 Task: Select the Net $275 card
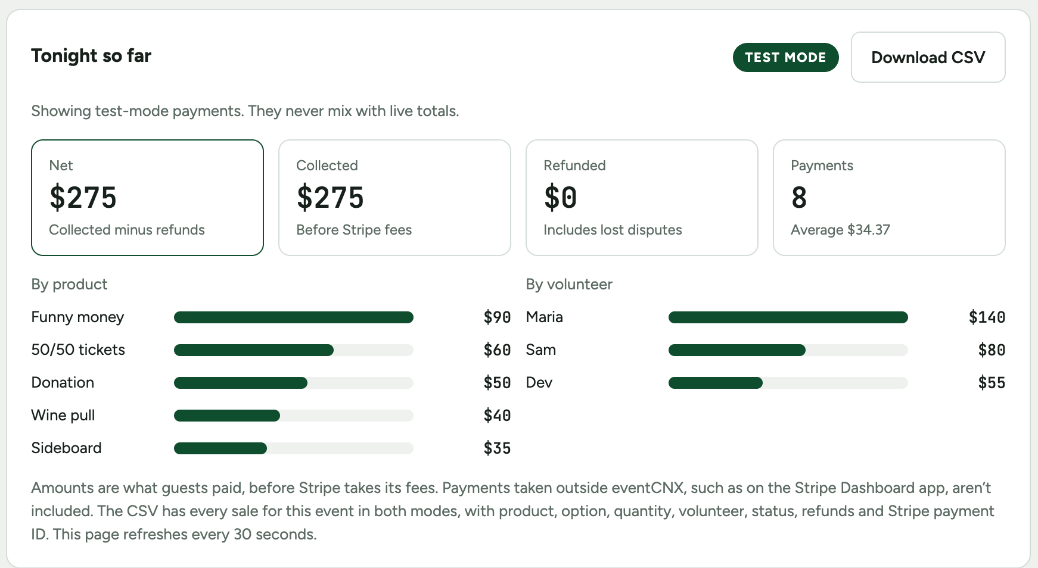pyautogui.click(x=148, y=197)
